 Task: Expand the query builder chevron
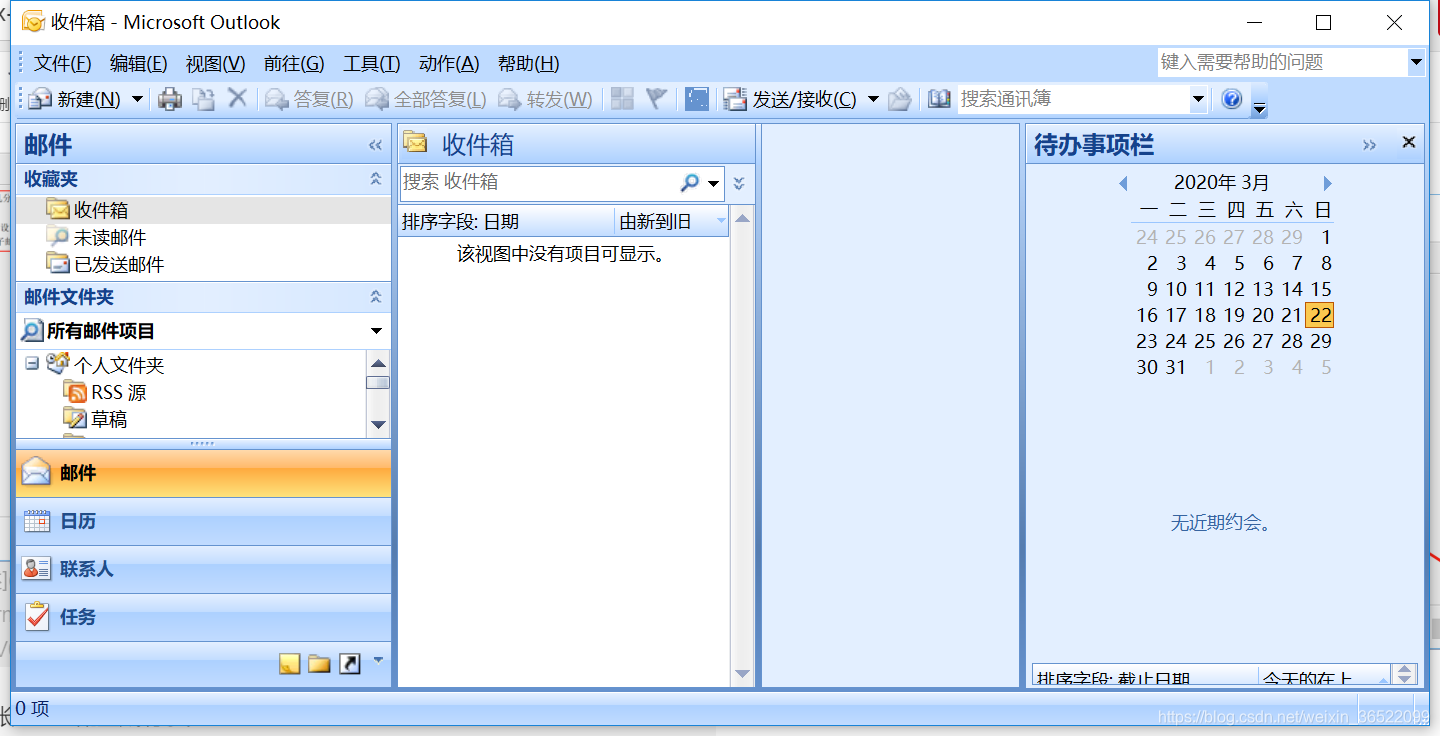point(739,183)
